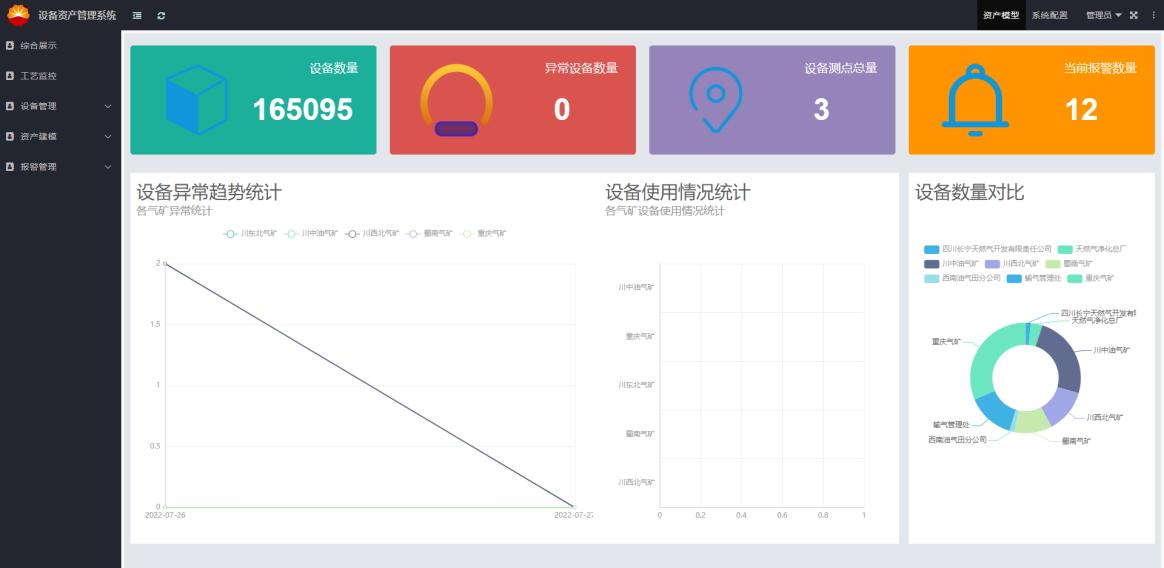Viewport: 1164px width, 568px height.
Task: Toggle fullscreen with the expand icon
Action: click(1134, 15)
